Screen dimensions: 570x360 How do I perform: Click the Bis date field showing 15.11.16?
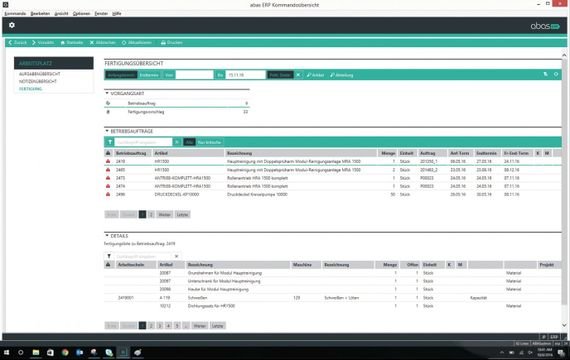245,75
